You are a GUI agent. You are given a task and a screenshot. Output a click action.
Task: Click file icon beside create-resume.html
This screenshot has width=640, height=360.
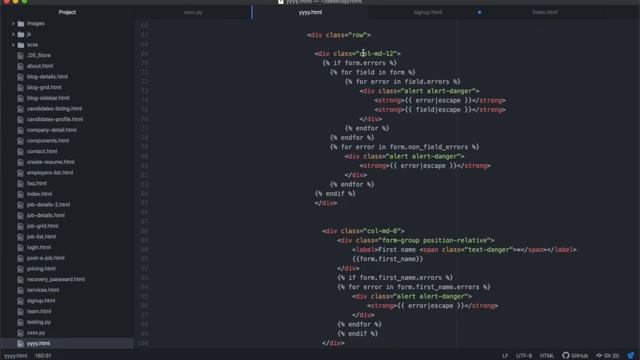point(20,162)
